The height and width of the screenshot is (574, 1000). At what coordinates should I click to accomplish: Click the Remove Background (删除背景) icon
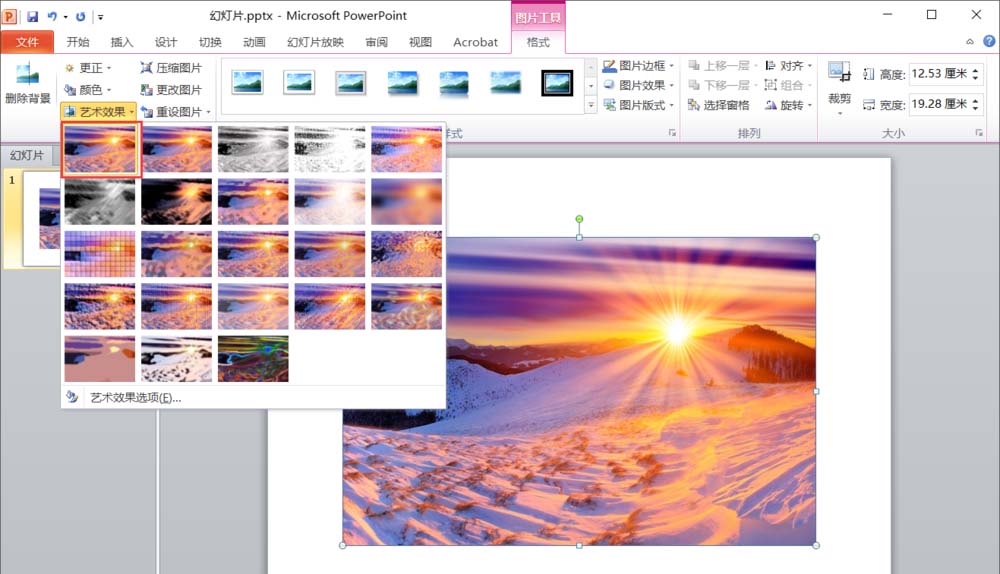tap(27, 75)
